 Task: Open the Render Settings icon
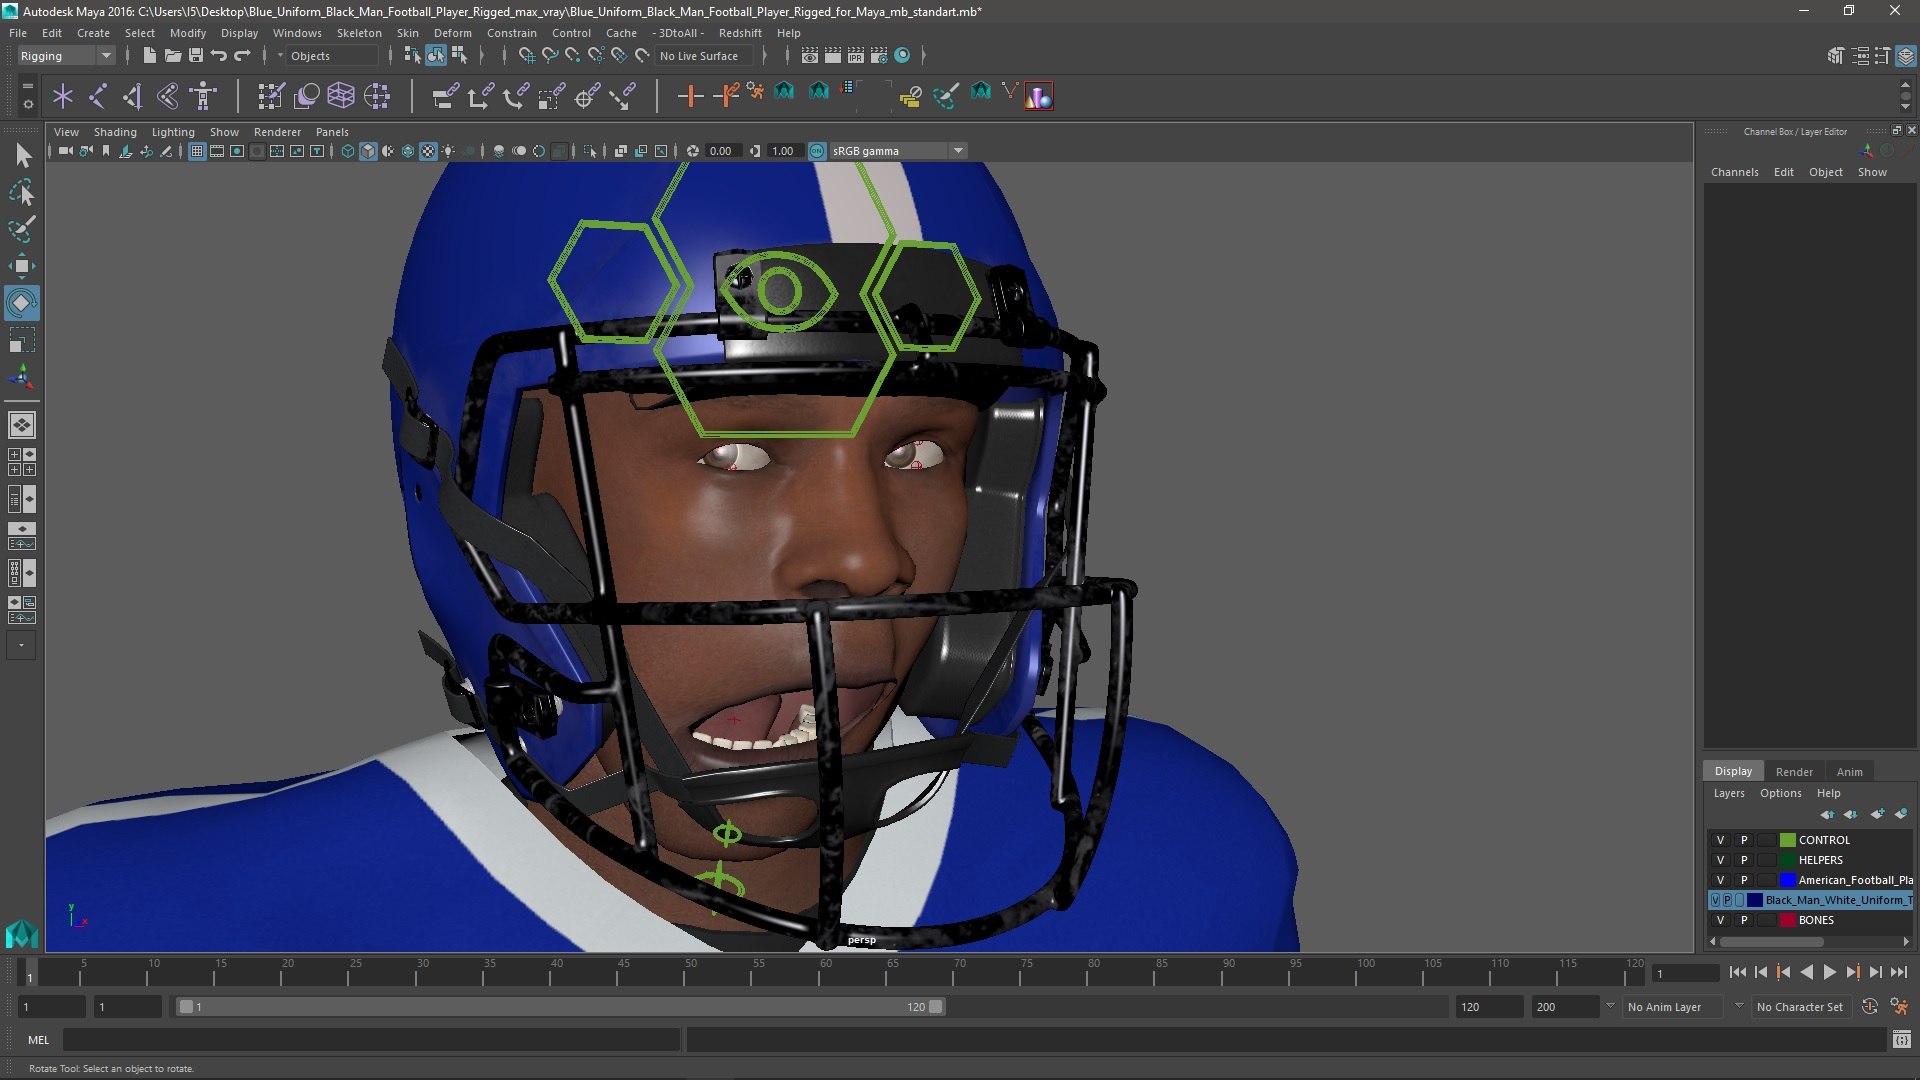tap(879, 56)
